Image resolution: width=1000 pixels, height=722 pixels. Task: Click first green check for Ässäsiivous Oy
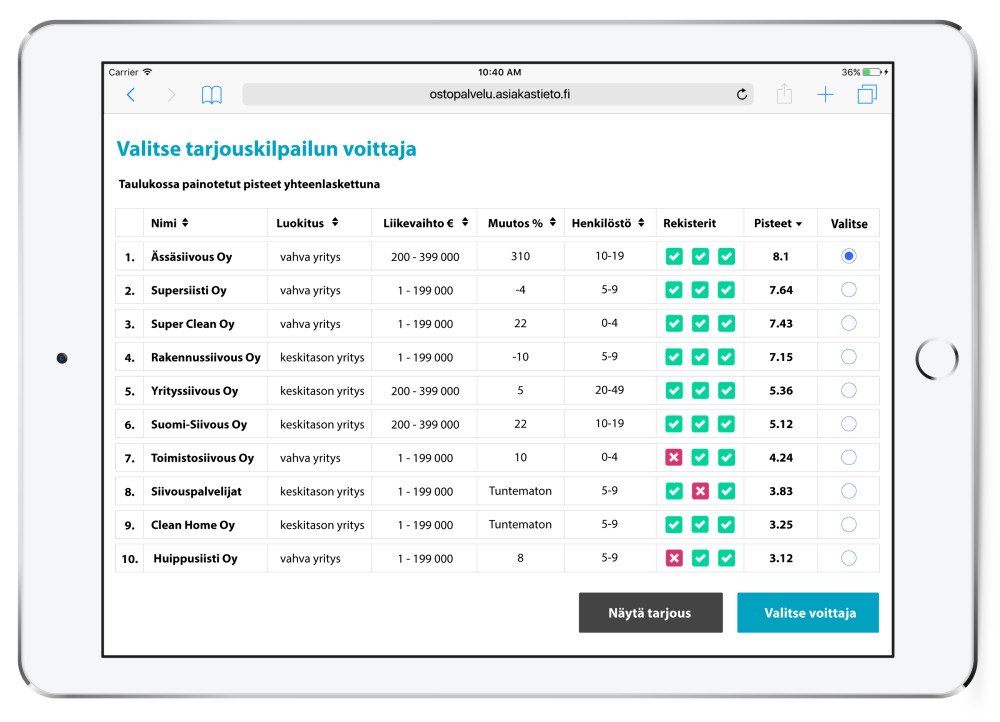click(x=674, y=256)
